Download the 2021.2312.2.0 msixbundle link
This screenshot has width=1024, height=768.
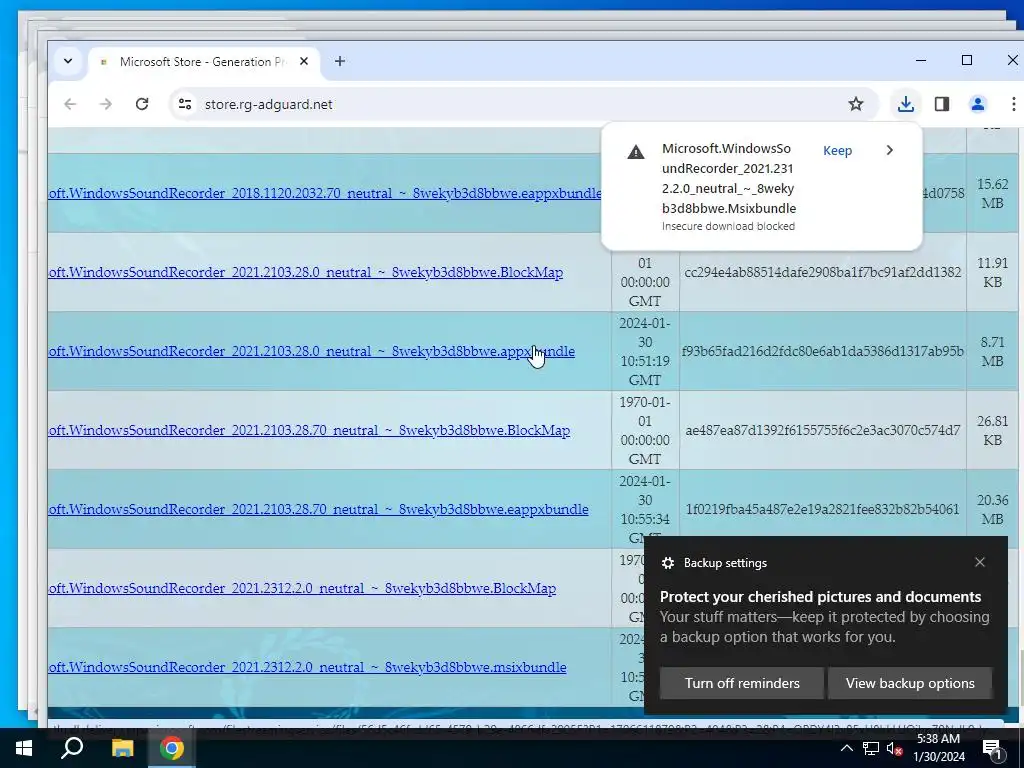[x=307, y=667]
